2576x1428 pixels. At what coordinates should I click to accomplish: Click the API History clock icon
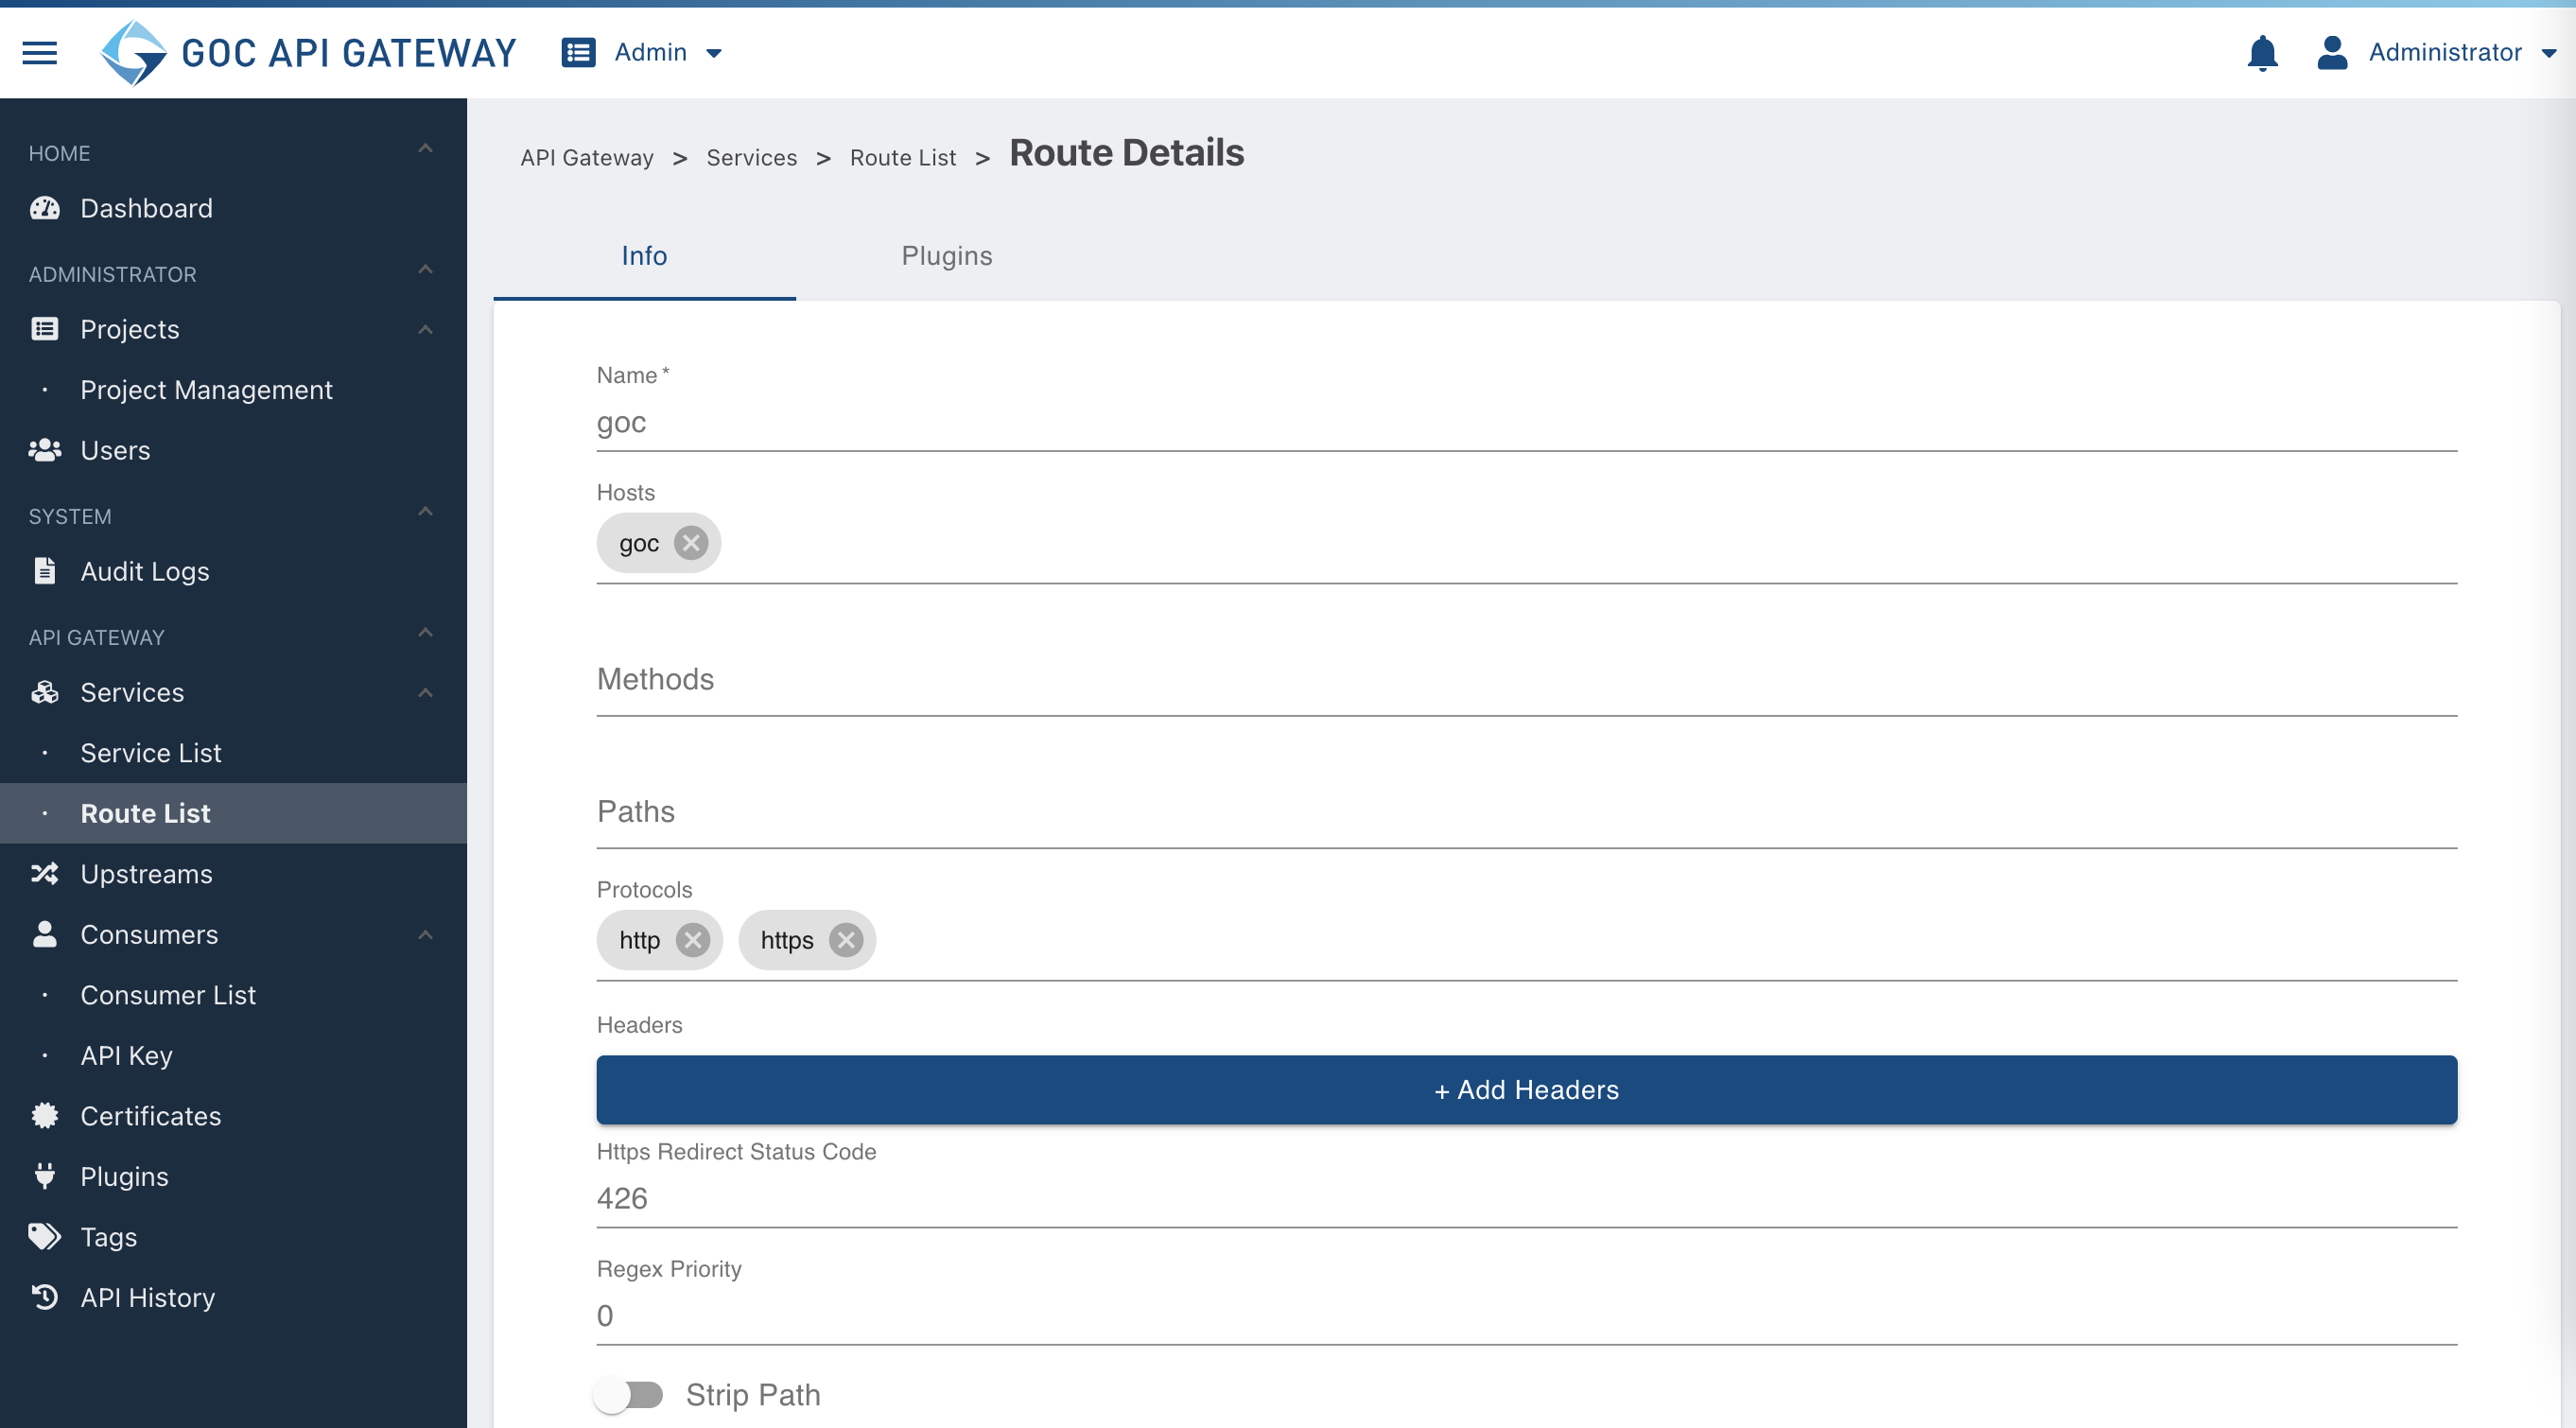[x=45, y=1297]
